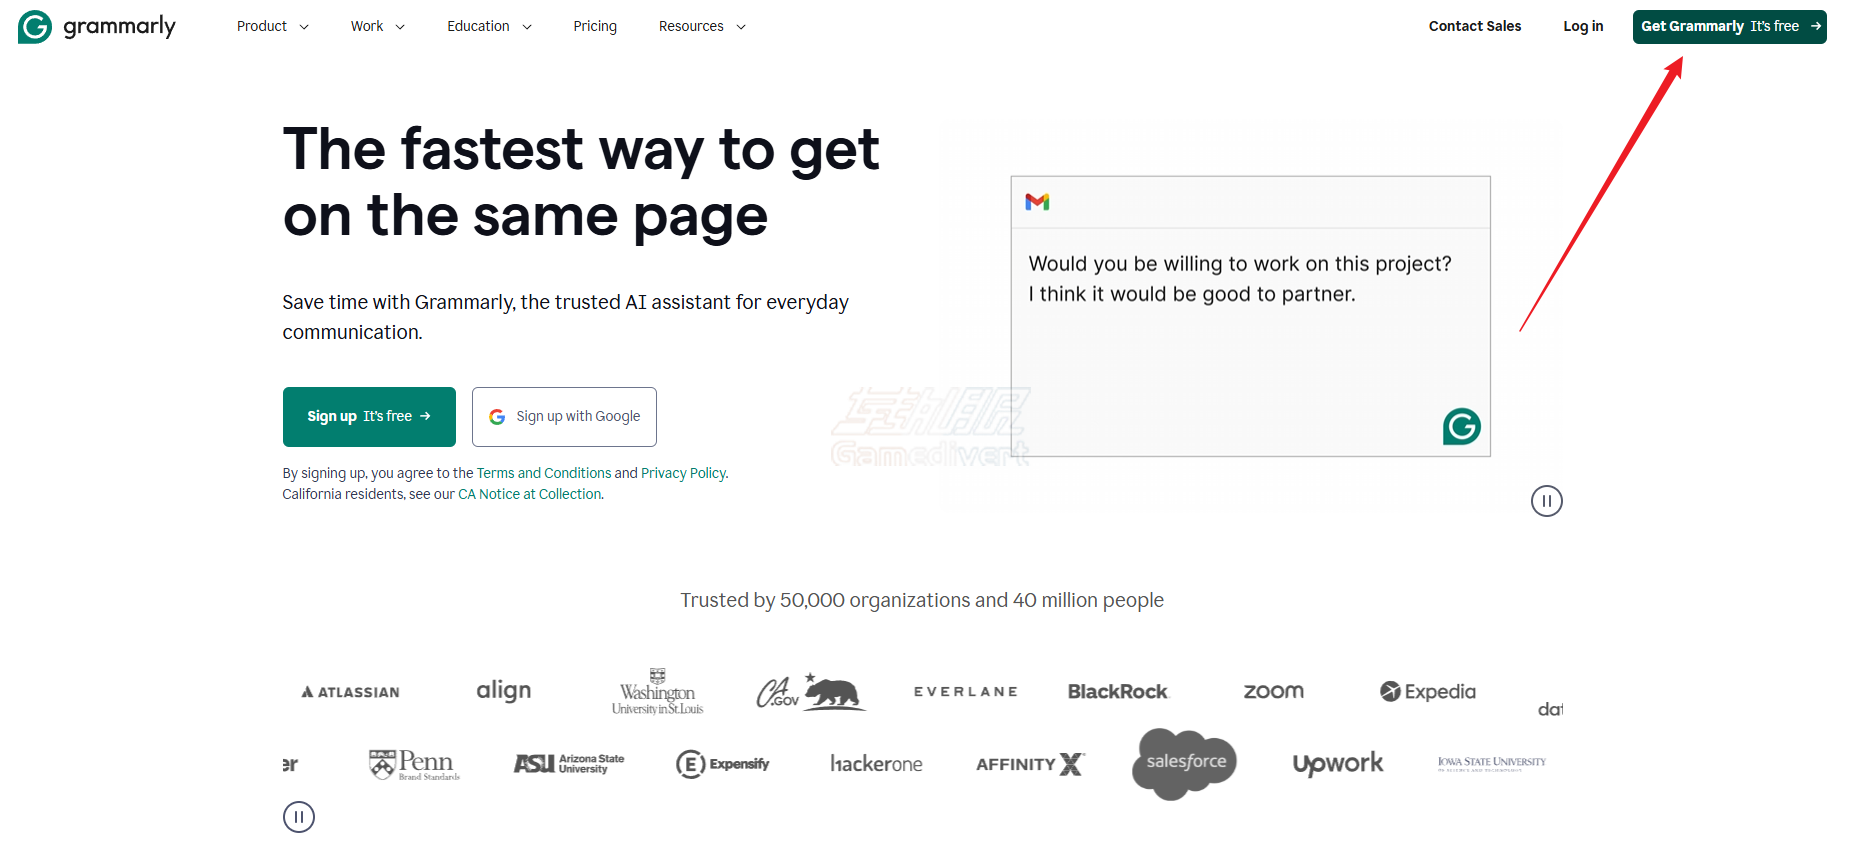
Task: Click Sign up with Google button
Action: click(x=564, y=417)
